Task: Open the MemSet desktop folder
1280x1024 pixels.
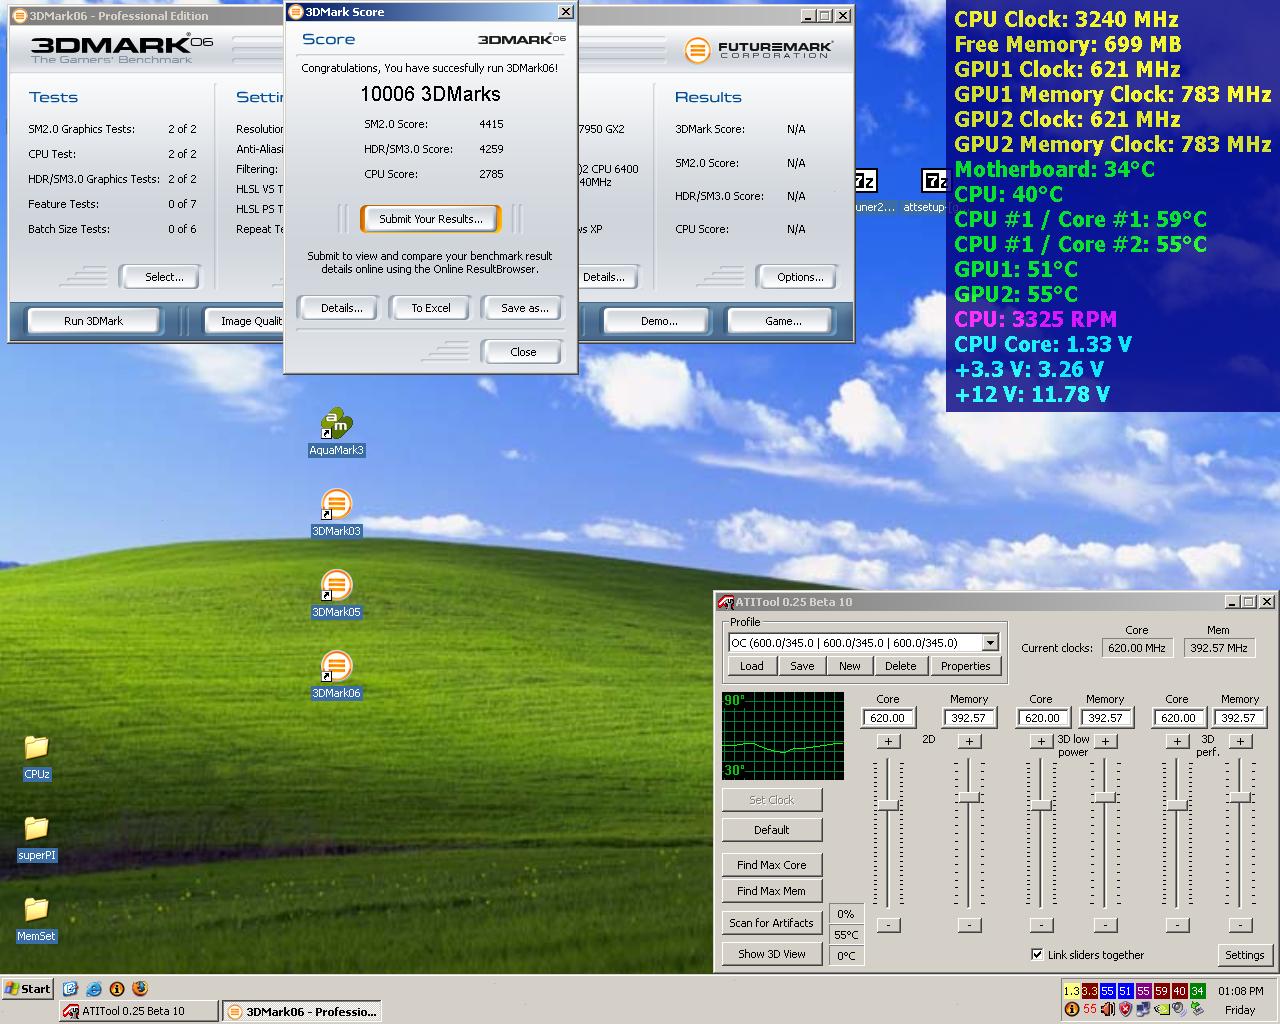Action: (36, 911)
